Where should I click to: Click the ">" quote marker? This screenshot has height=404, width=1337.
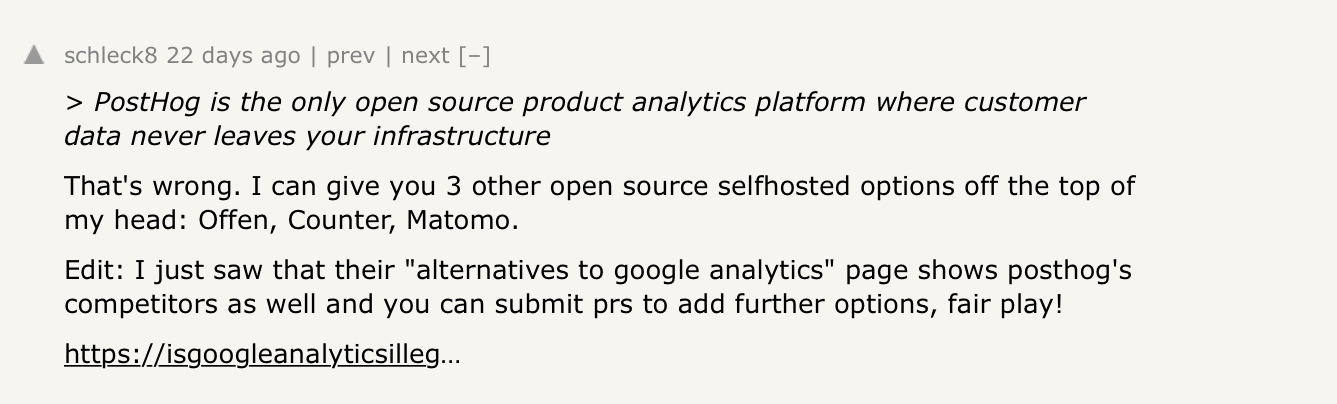click(x=73, y=102)
